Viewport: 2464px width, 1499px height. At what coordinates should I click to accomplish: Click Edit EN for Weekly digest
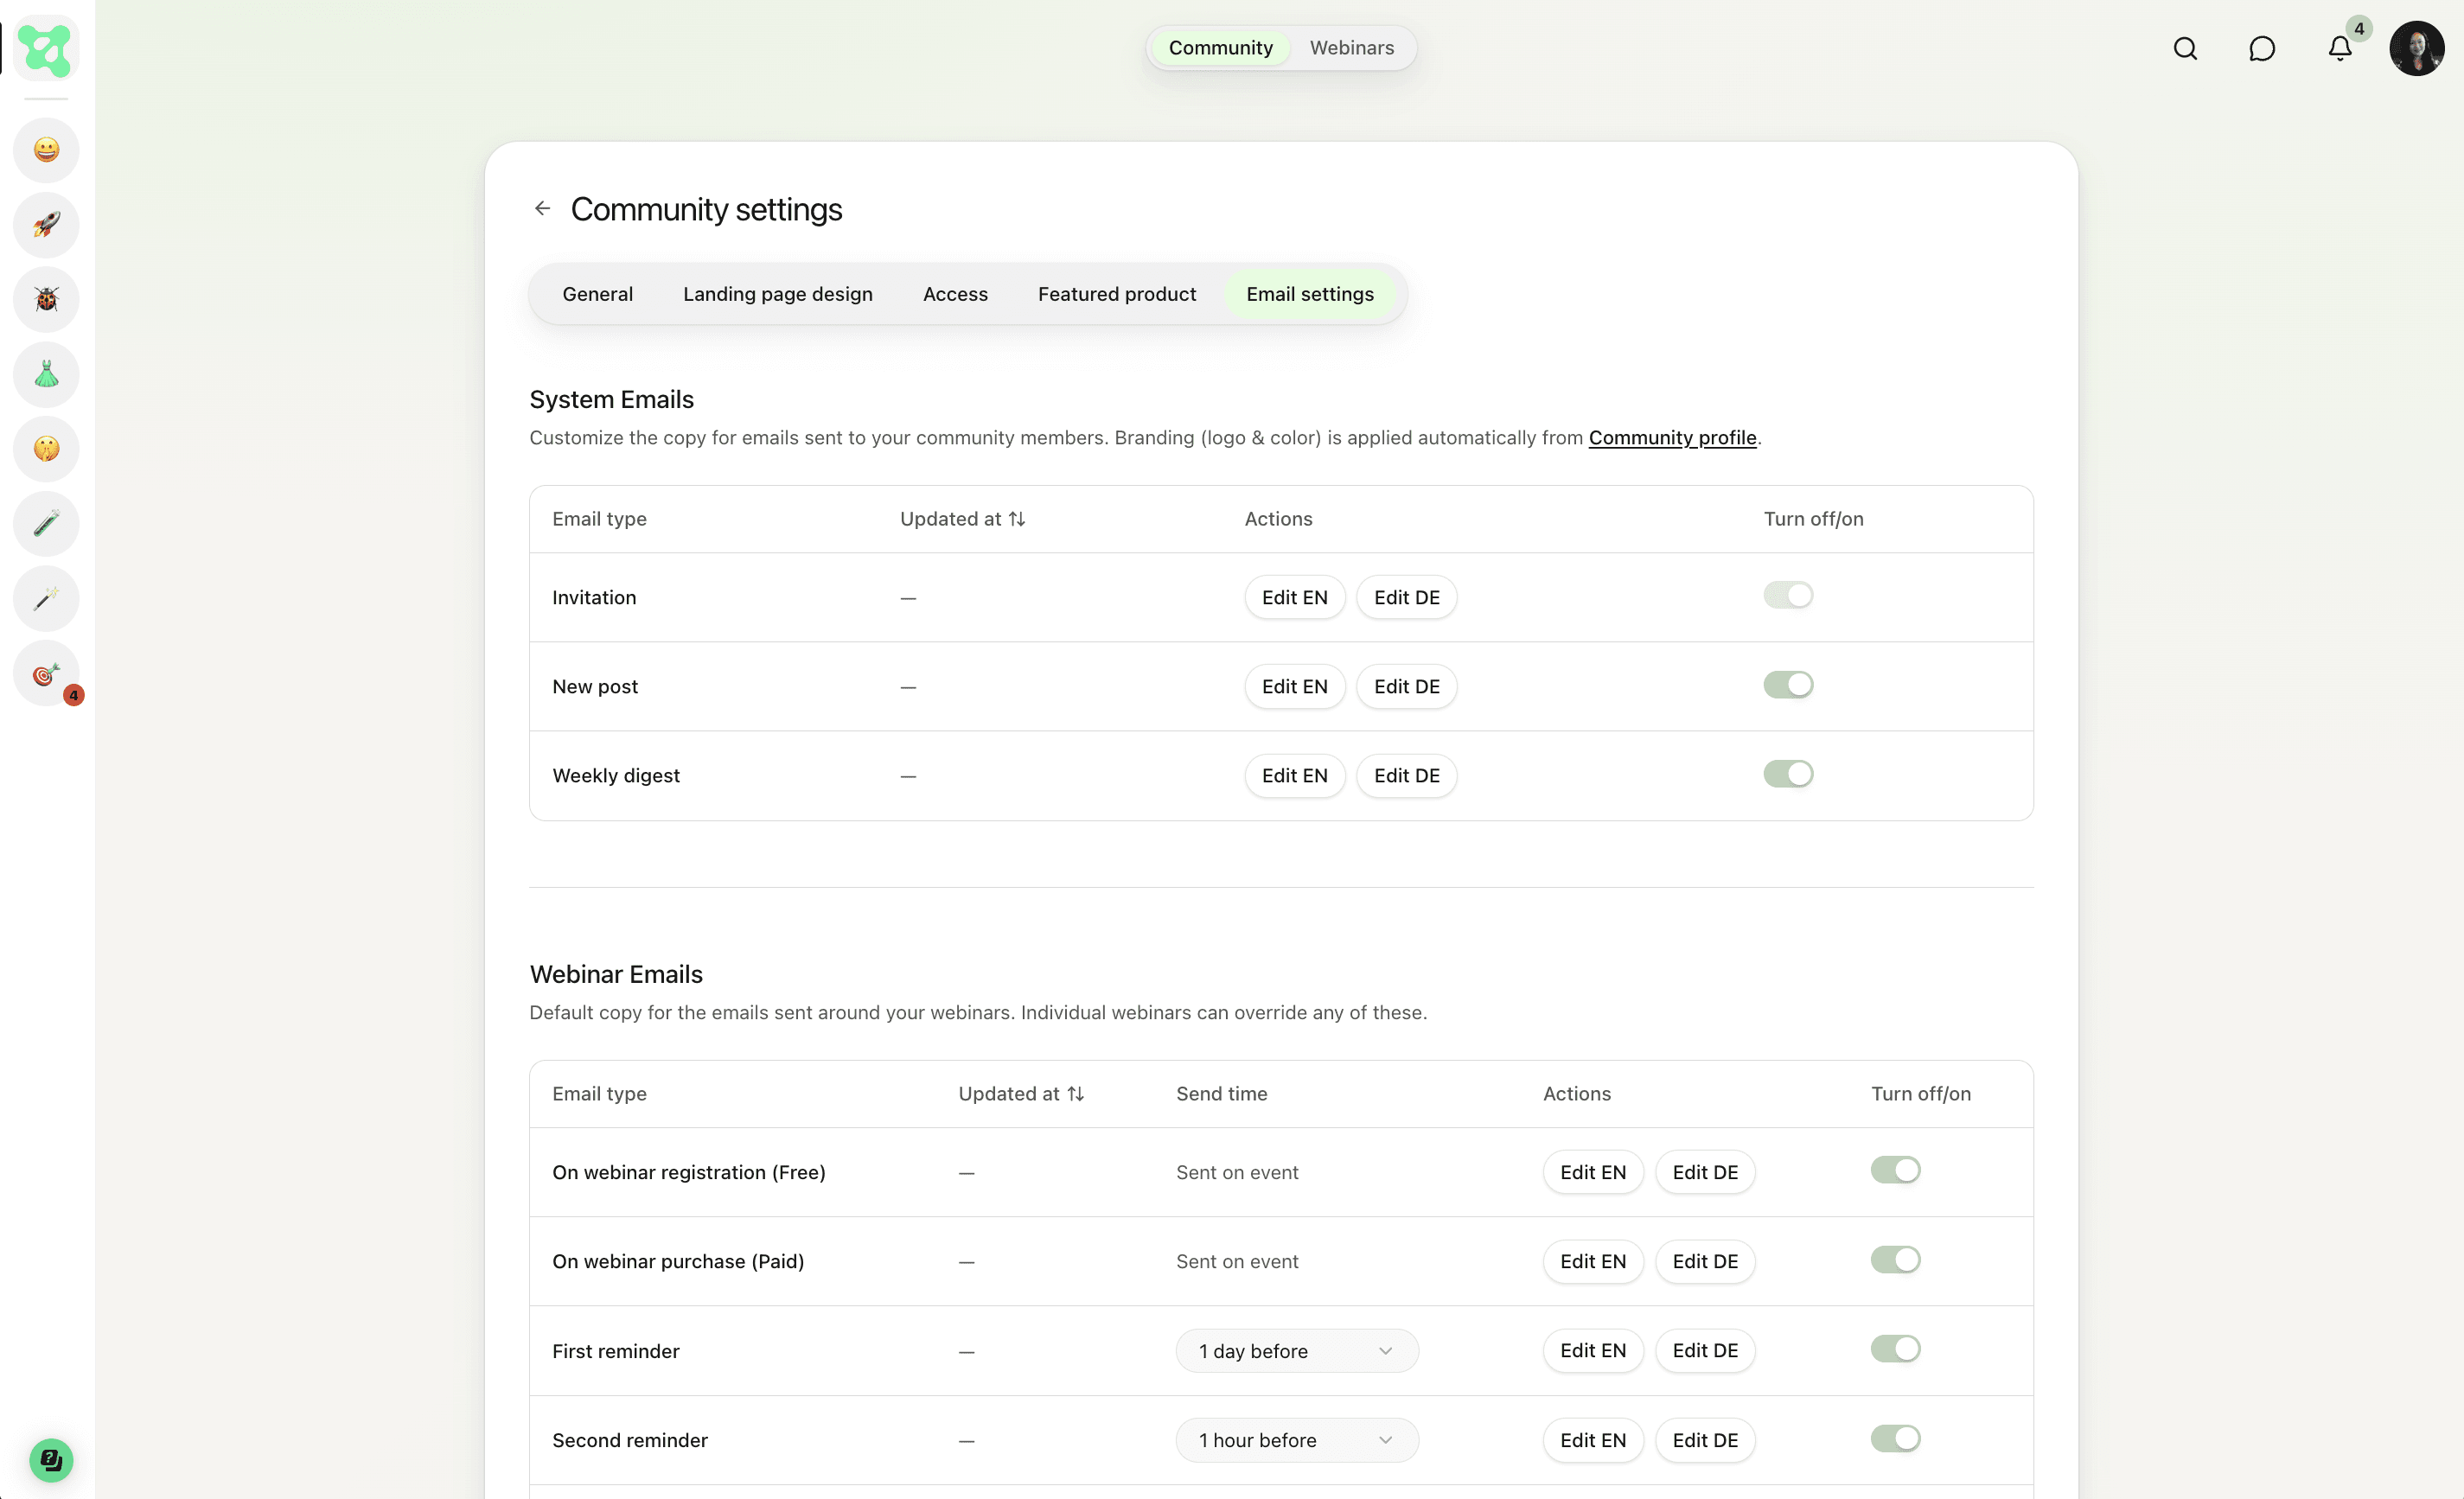1294,775
